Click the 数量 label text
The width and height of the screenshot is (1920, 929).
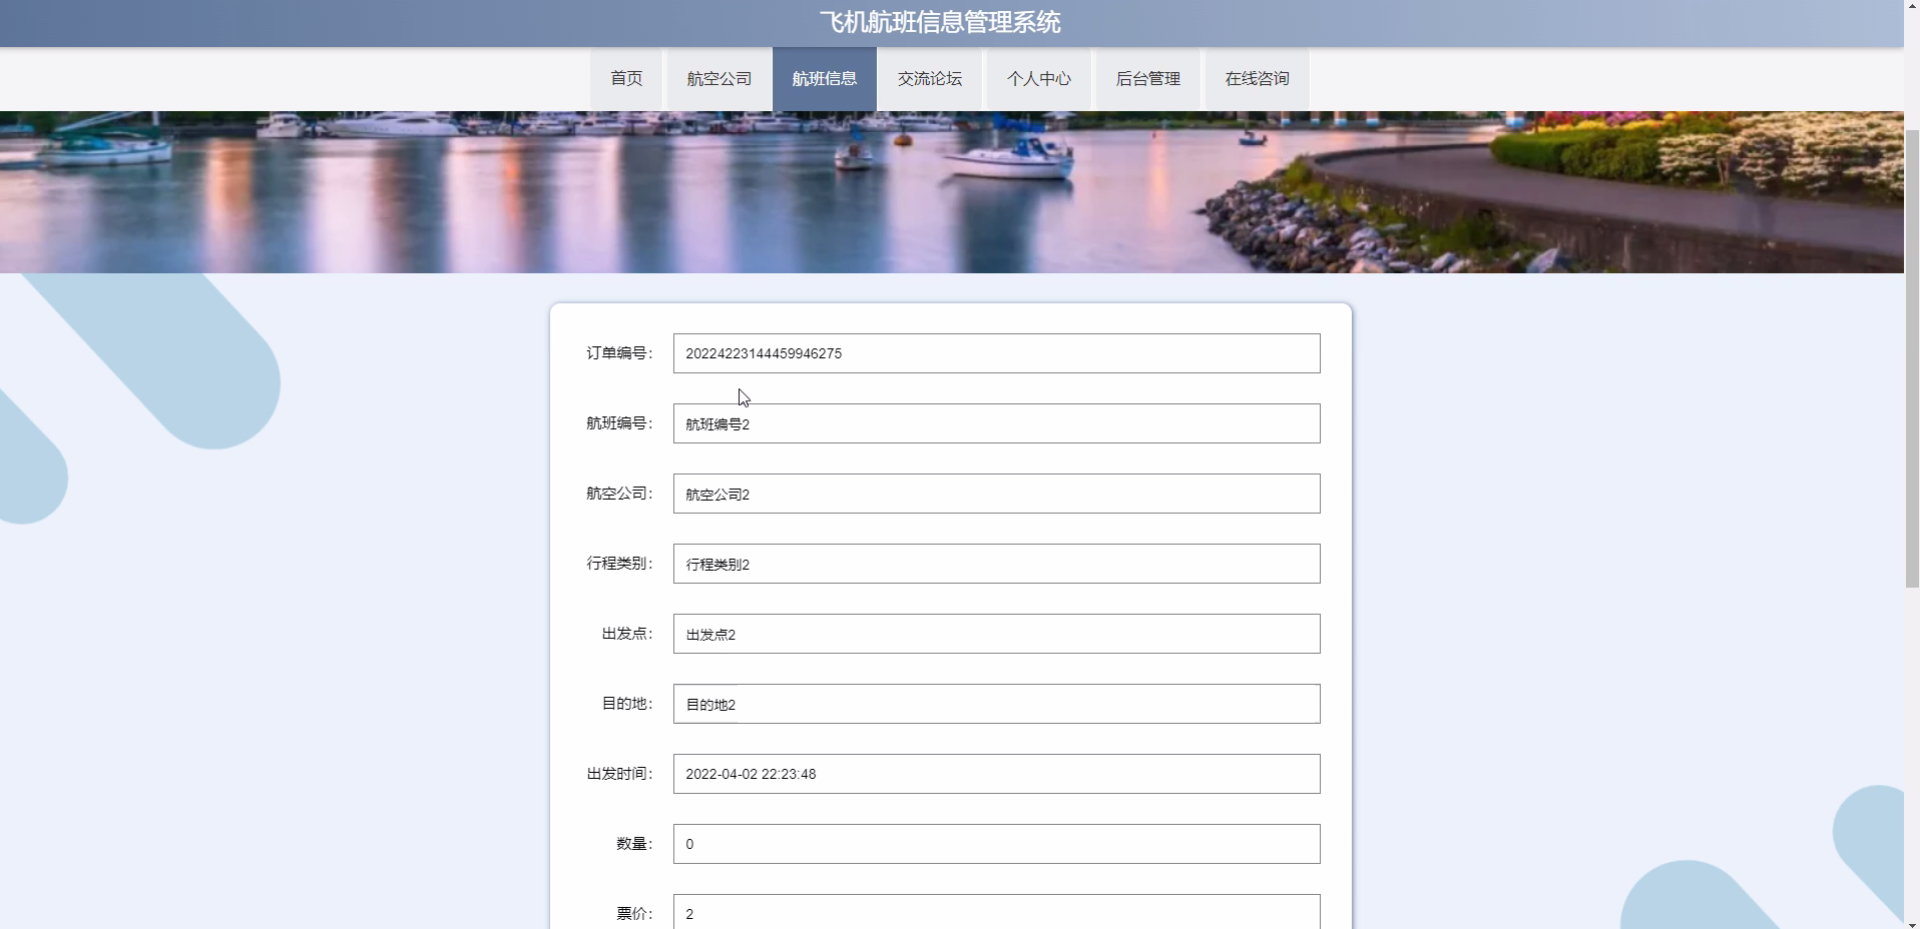pyautogui.click(x=634, y=843)
